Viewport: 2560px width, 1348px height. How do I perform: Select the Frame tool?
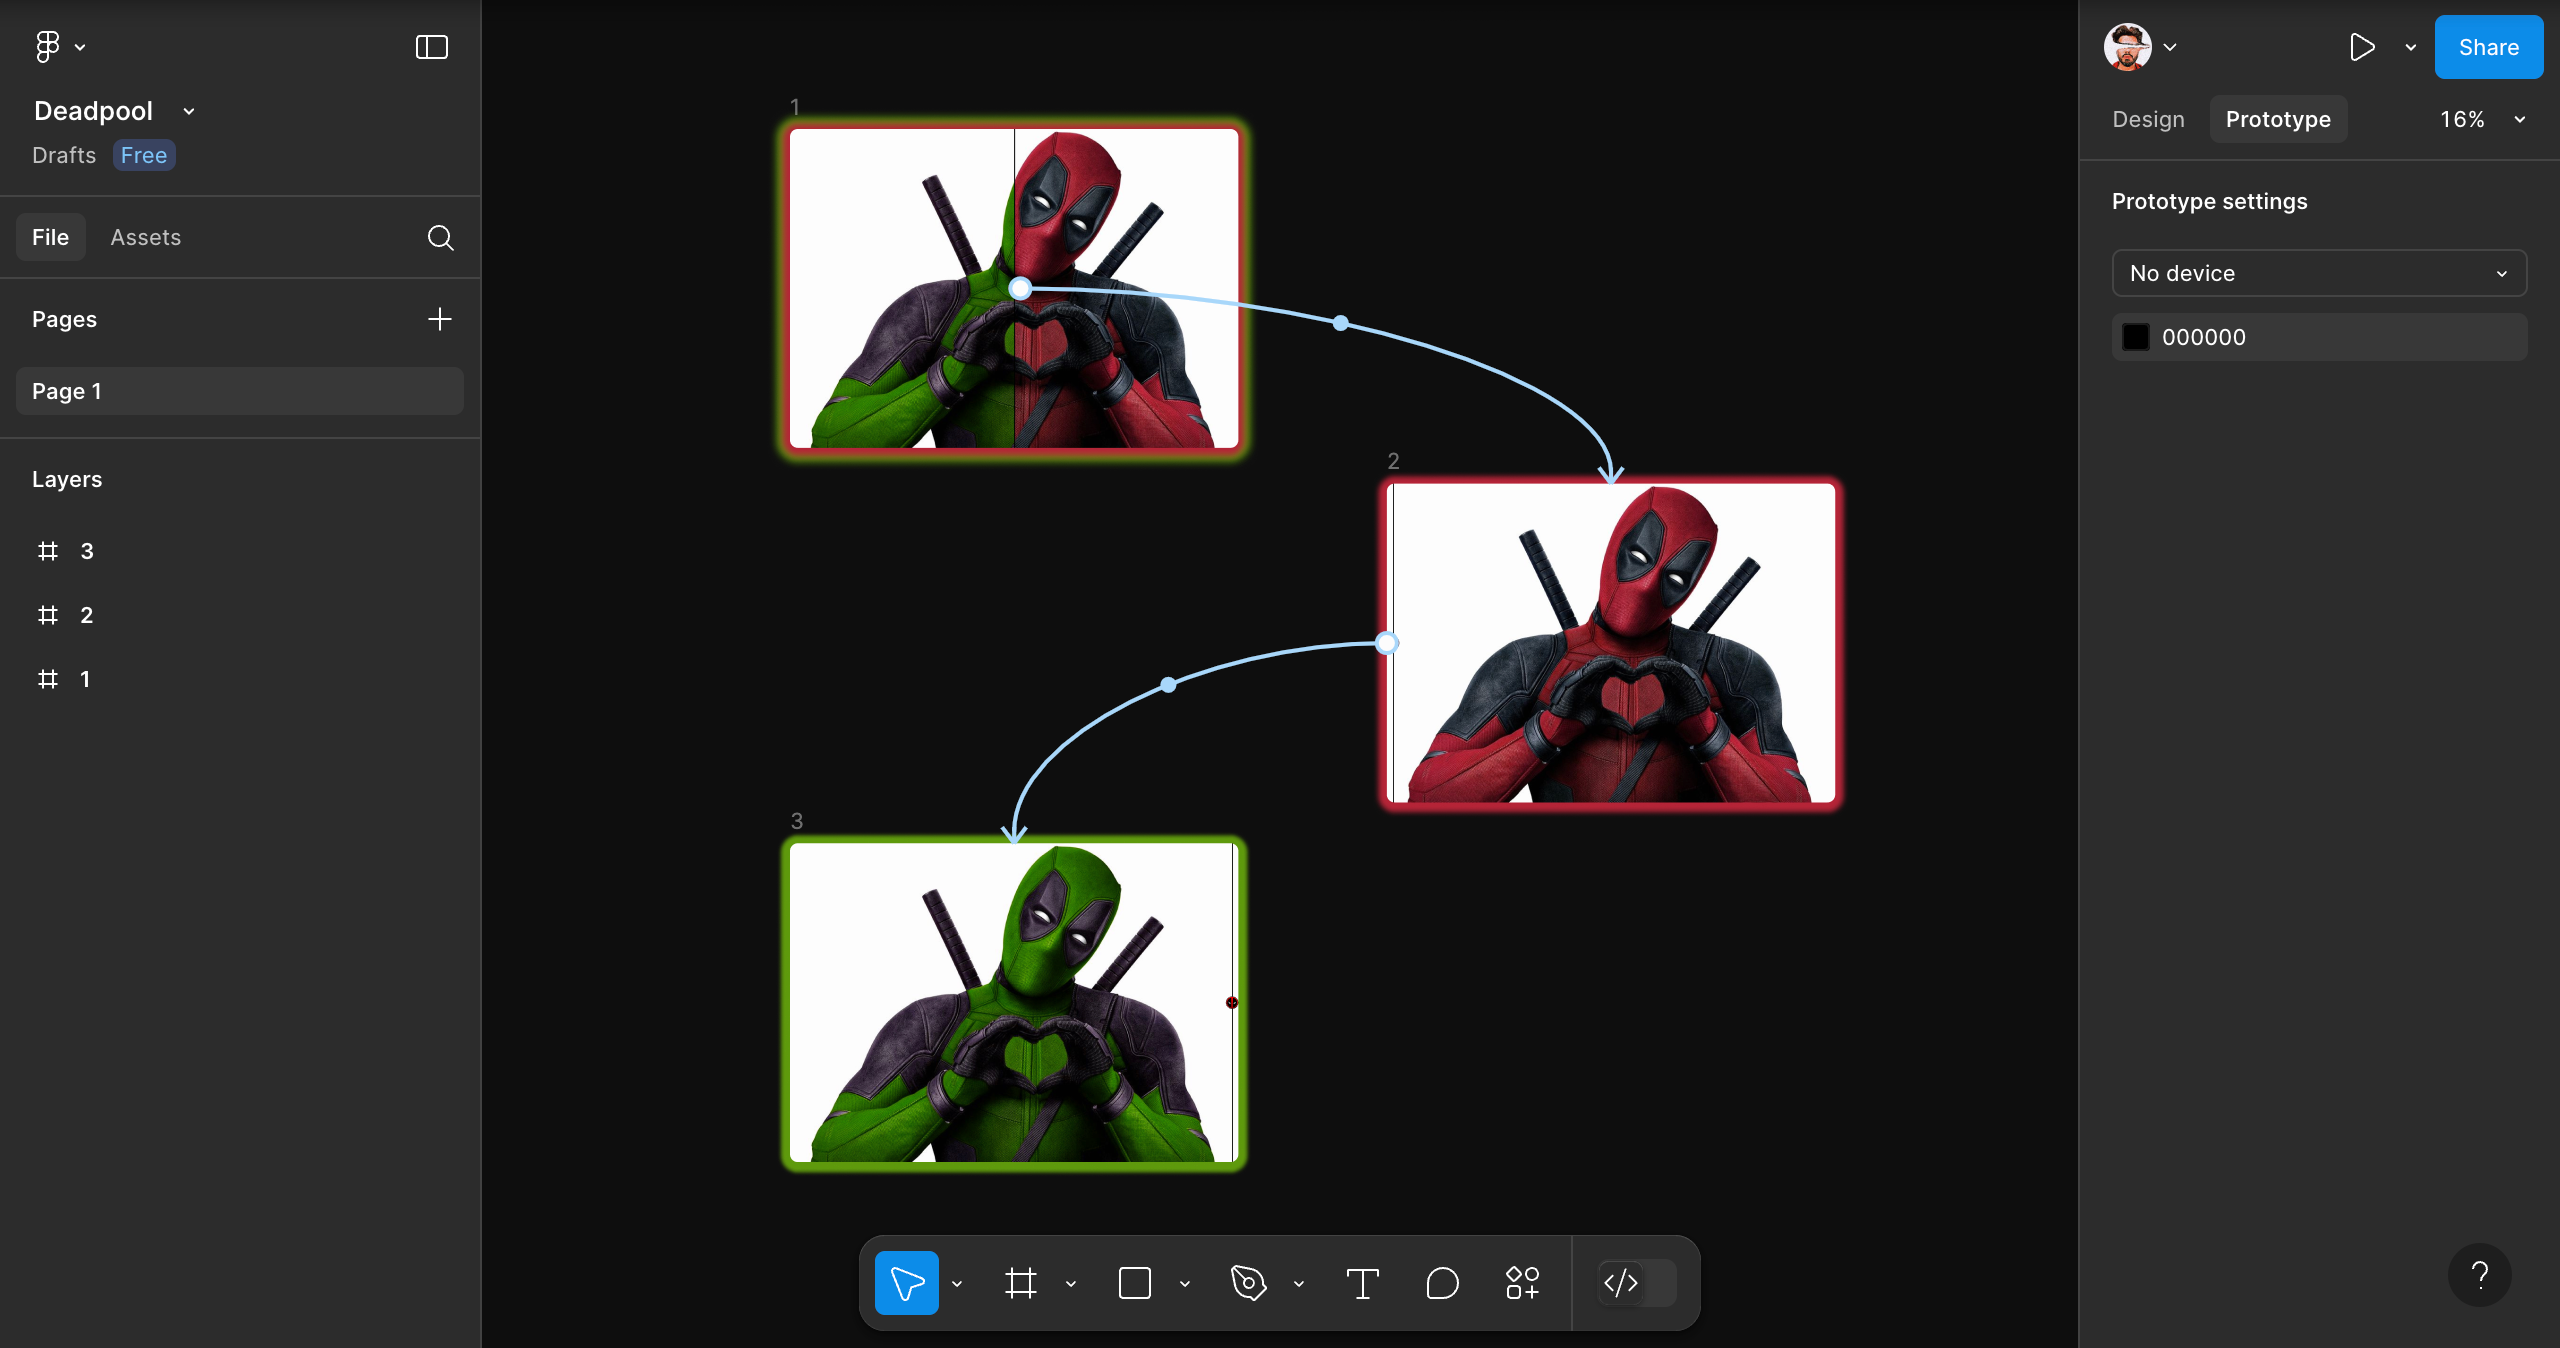[1020, 1283]
